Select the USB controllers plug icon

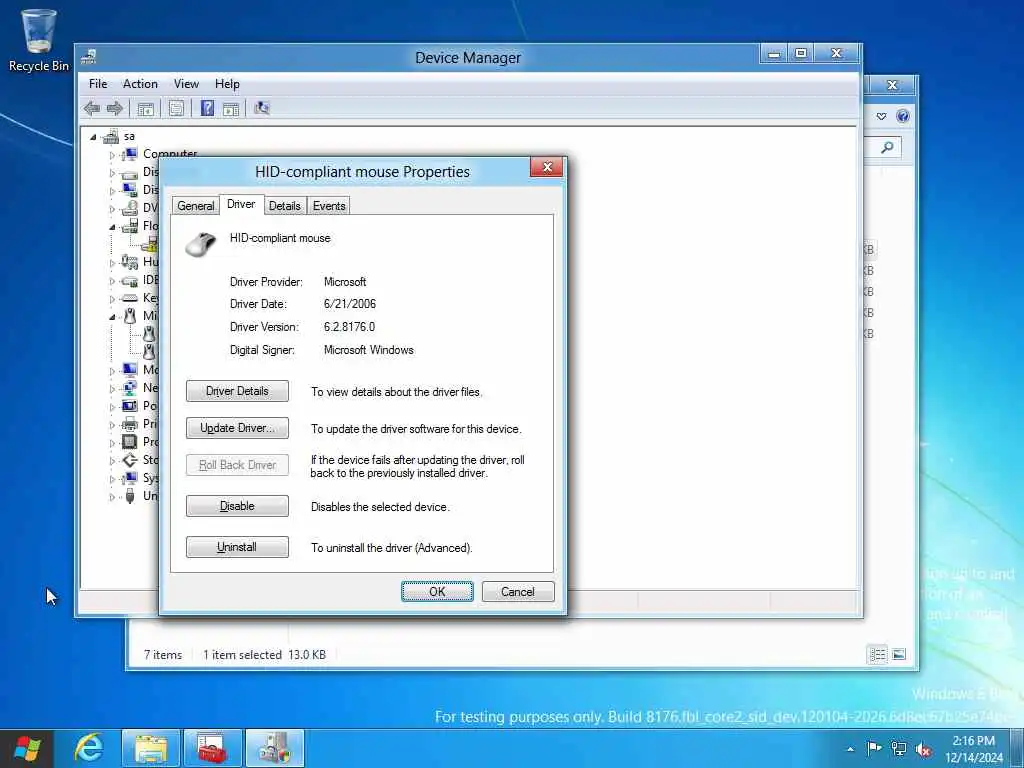point(129,496)
